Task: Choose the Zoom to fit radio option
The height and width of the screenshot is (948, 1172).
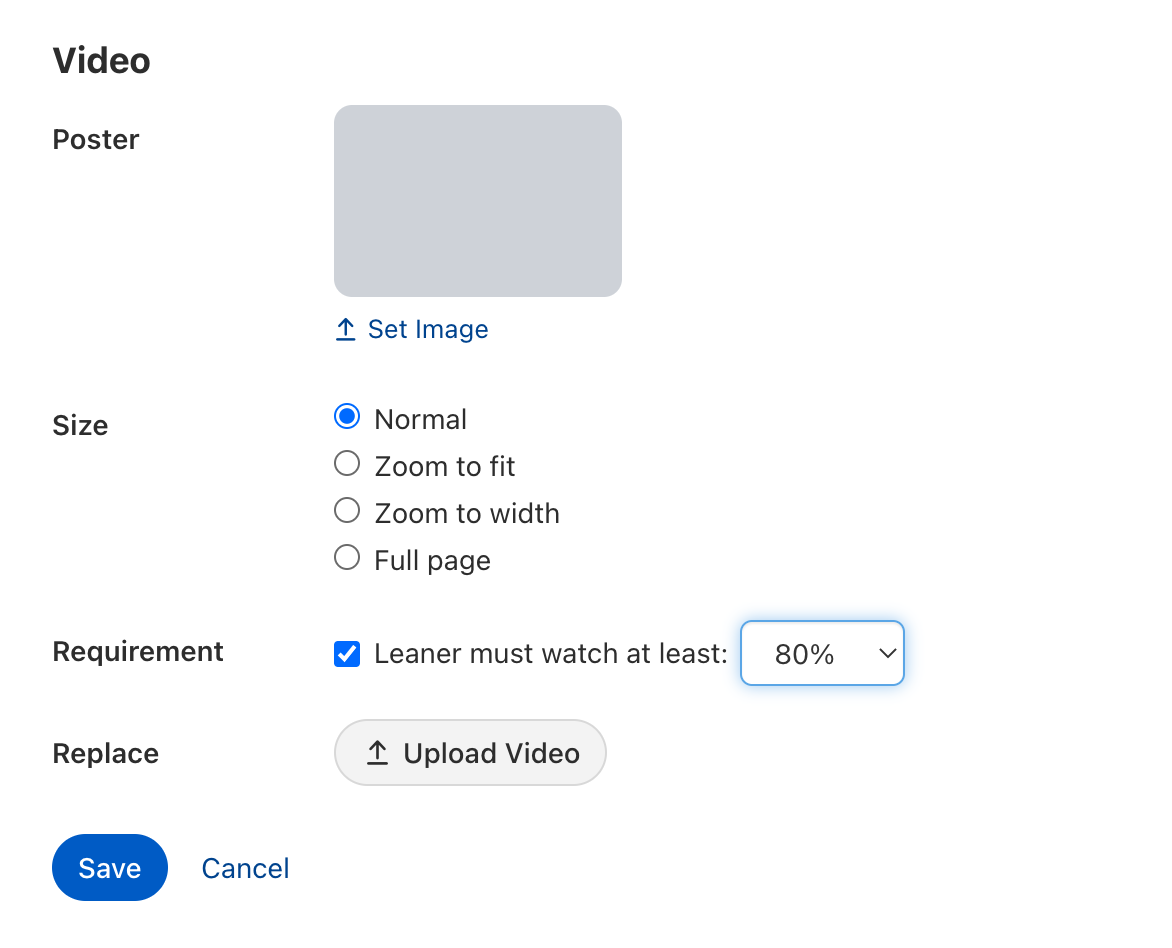Action: [347, 464]
